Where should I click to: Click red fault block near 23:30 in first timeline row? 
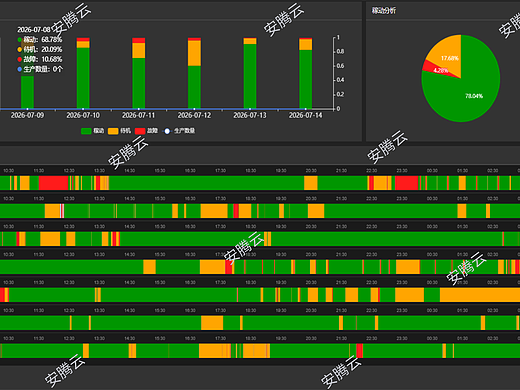(406, 183)
